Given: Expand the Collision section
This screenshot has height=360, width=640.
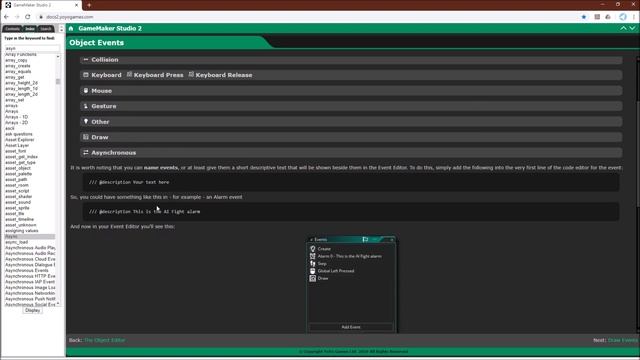Looking at the screenshot, I should tap(351, 60).
